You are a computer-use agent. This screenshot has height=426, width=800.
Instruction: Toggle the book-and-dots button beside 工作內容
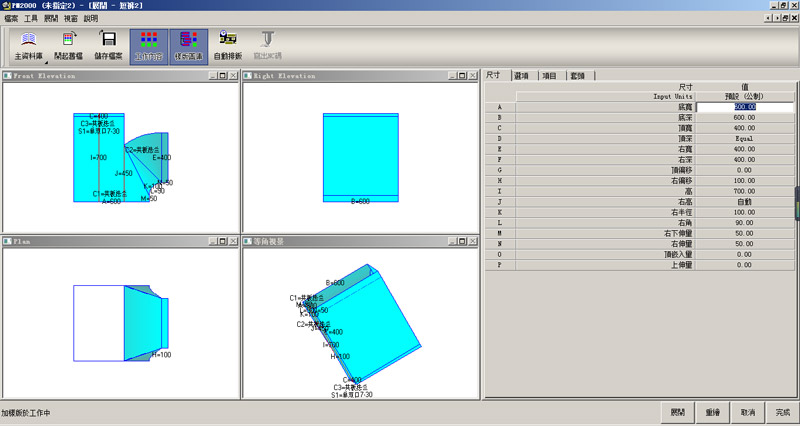pyautogui.click(x=188, y=46)
